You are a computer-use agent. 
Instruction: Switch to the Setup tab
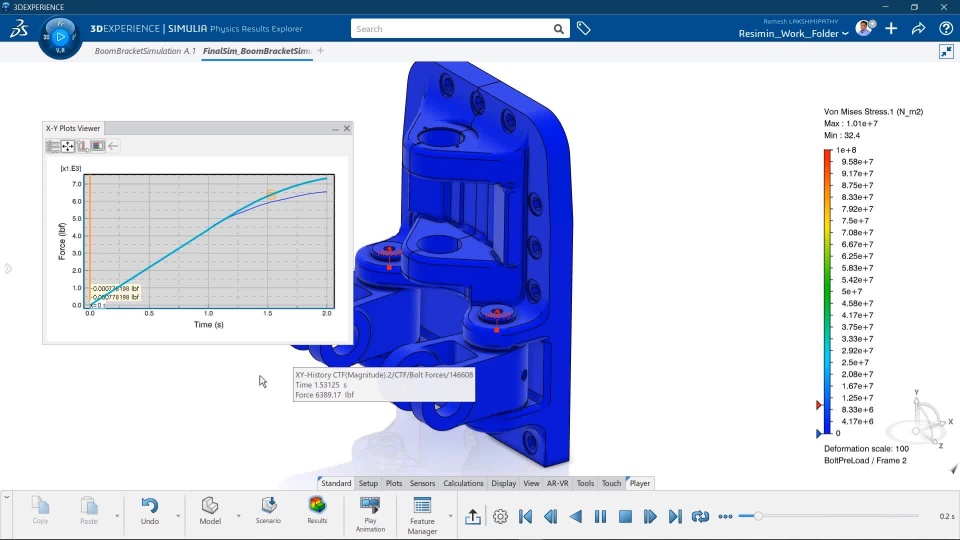point(368,483)
